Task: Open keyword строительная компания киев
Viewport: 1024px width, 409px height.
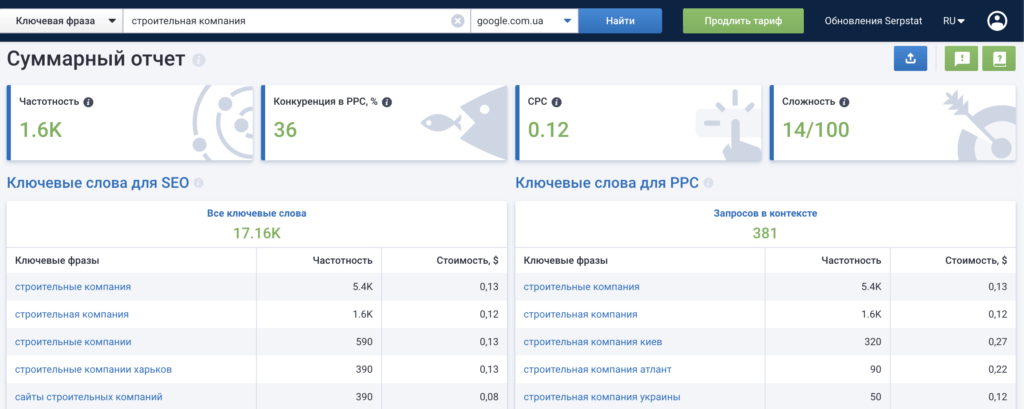Action: 593,342
